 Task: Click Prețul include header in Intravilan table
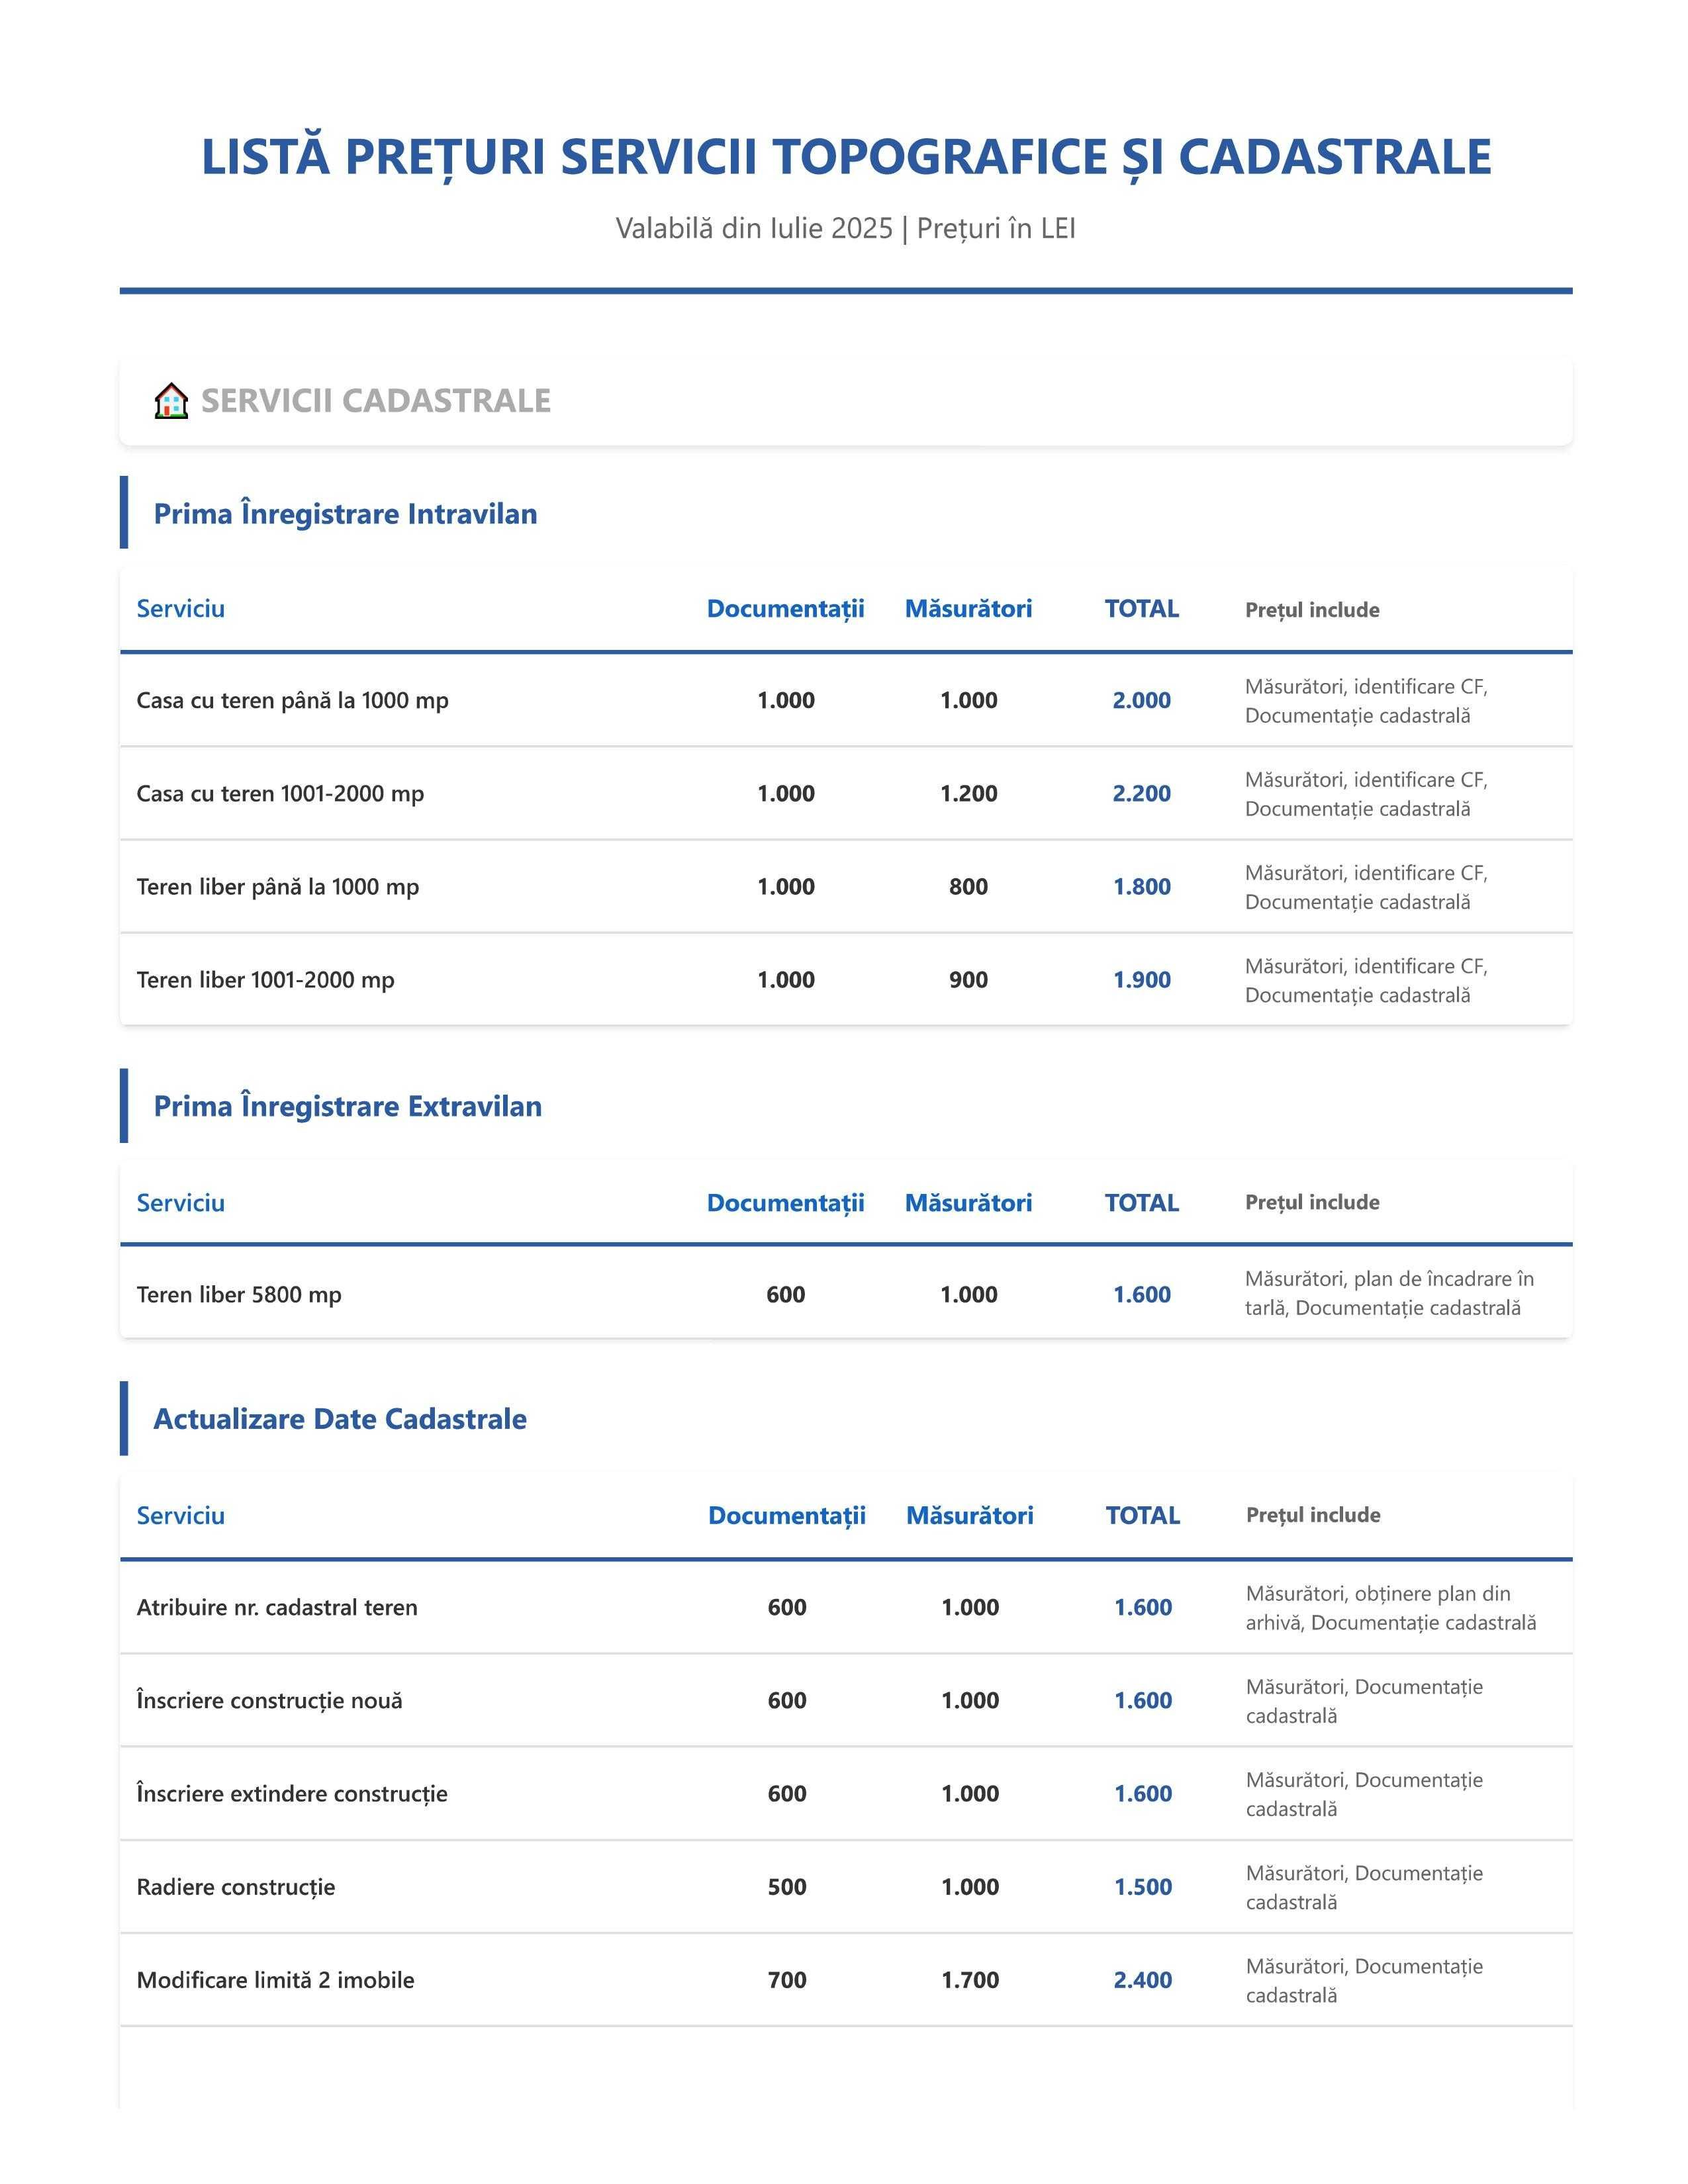coord(1312,610)
